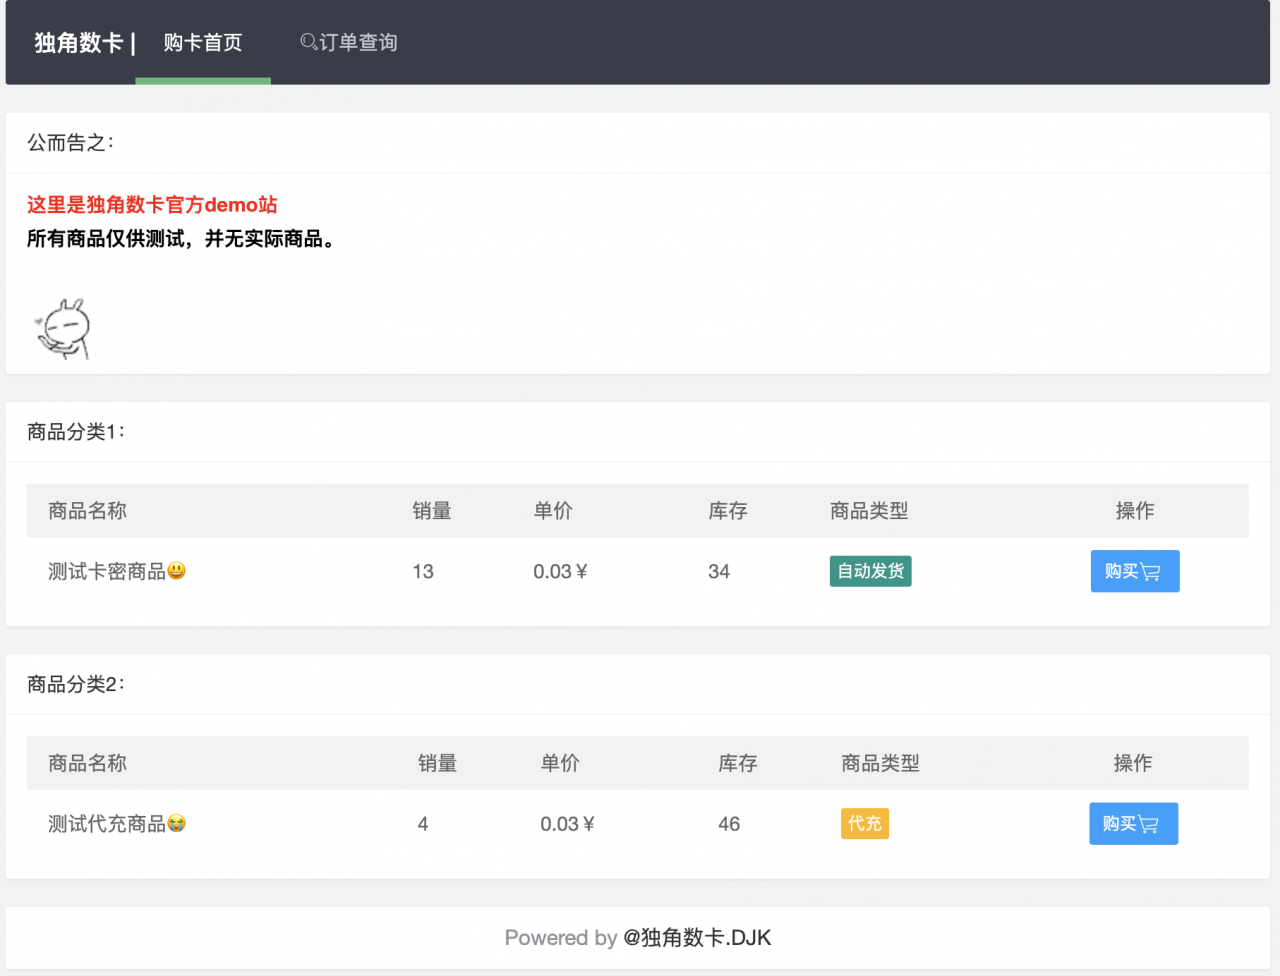Click the magnifier icon beside 订单查询
Image resolution: width=1280 pixels, height=976 pixels.
(x=305, y=42)
